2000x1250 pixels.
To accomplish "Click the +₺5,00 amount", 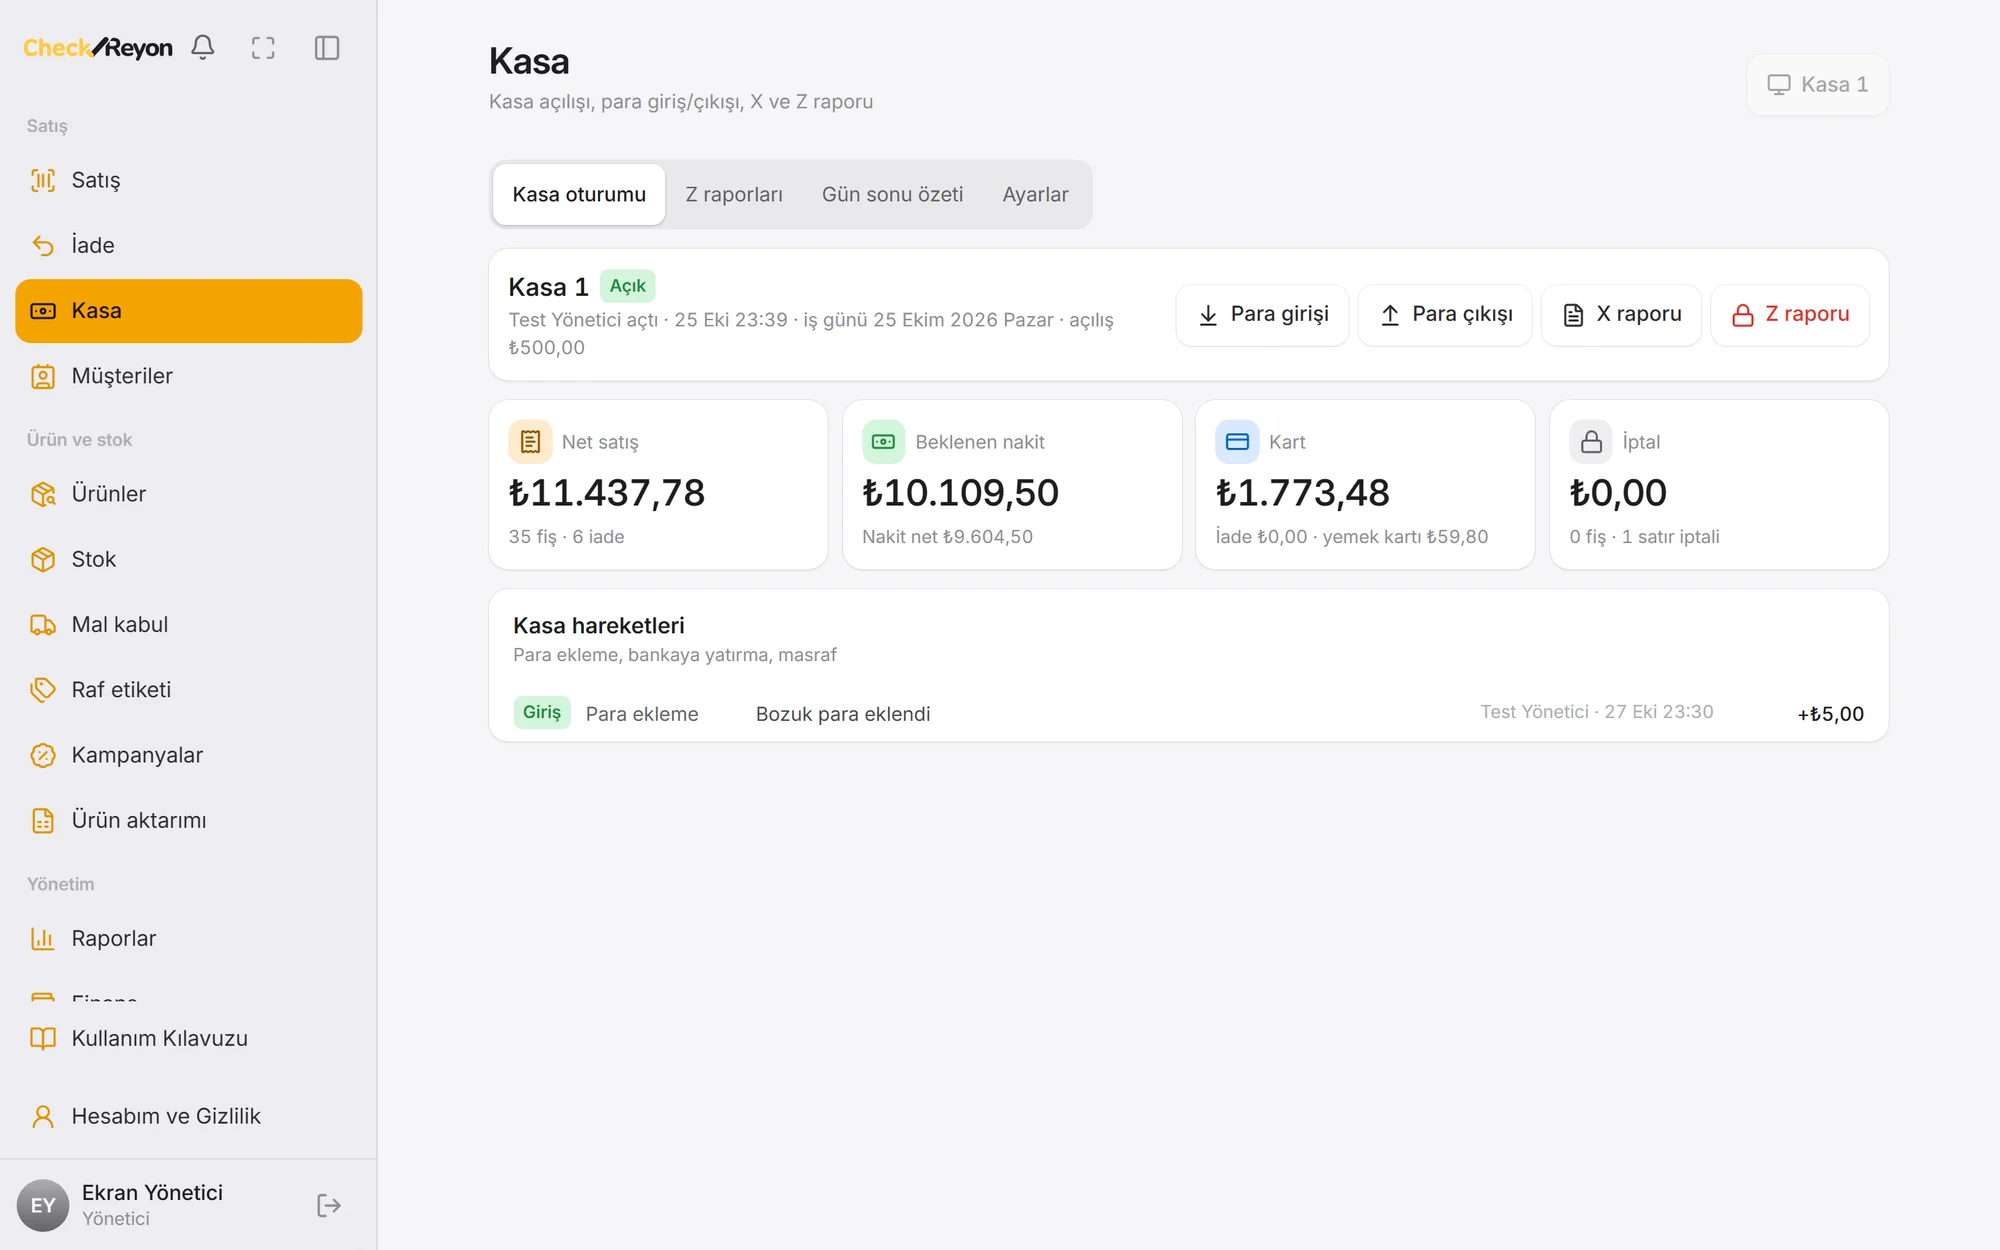I will tap(1830, 714).
